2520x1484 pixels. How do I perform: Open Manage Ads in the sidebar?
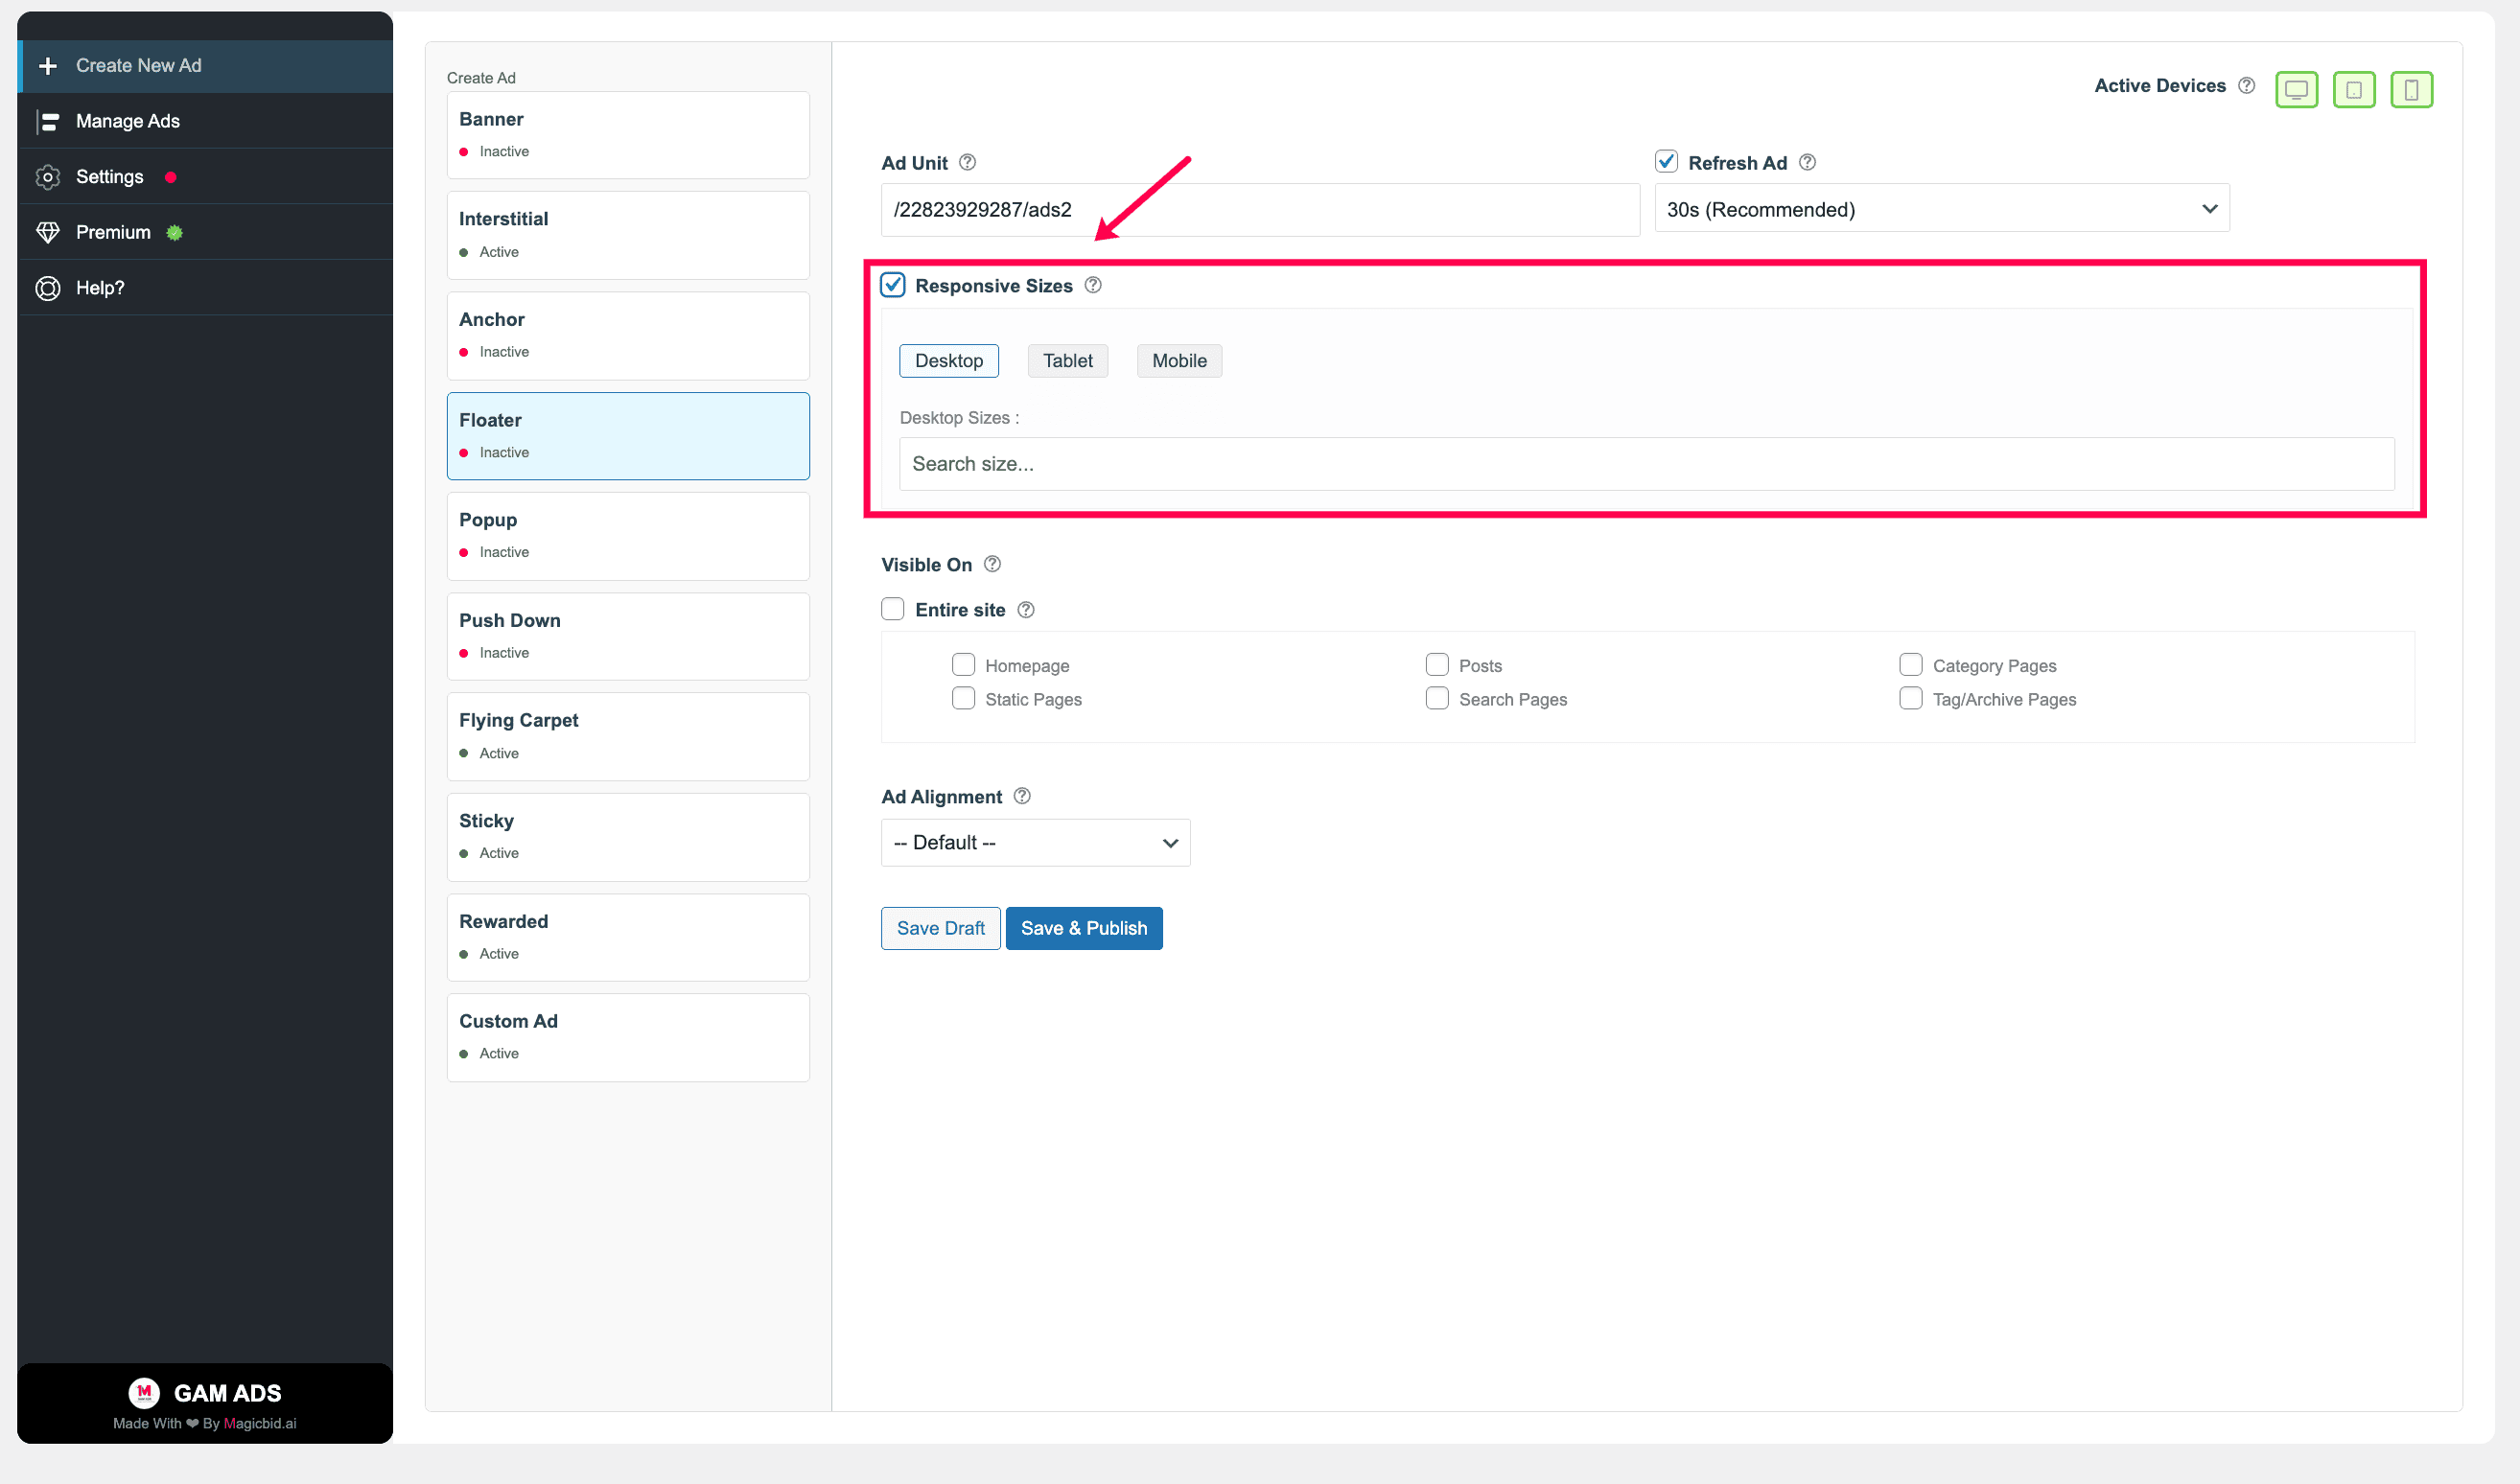[205, 121]
